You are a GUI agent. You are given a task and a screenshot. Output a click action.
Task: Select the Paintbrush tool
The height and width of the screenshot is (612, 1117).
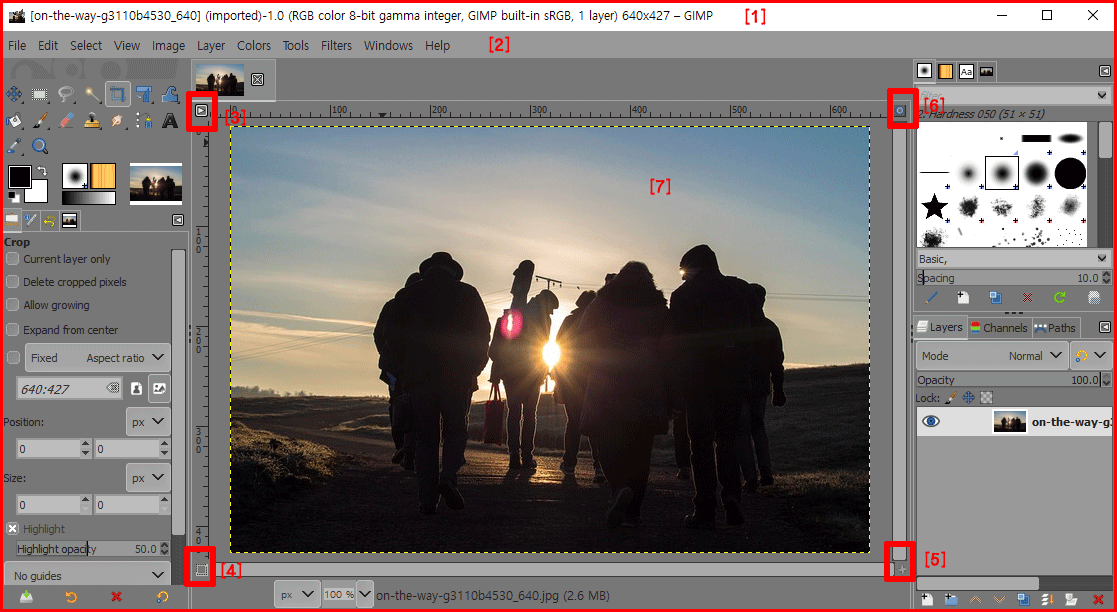pyautogui.click(x=40, y=120)
